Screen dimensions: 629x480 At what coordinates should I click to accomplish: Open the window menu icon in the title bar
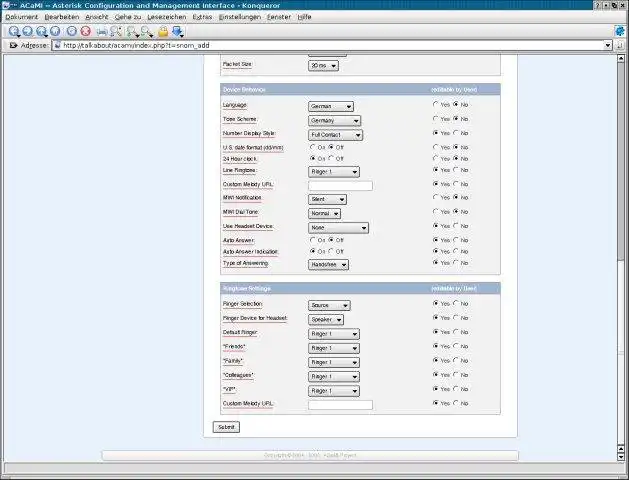pyautogui.click(x=6, y=5)
